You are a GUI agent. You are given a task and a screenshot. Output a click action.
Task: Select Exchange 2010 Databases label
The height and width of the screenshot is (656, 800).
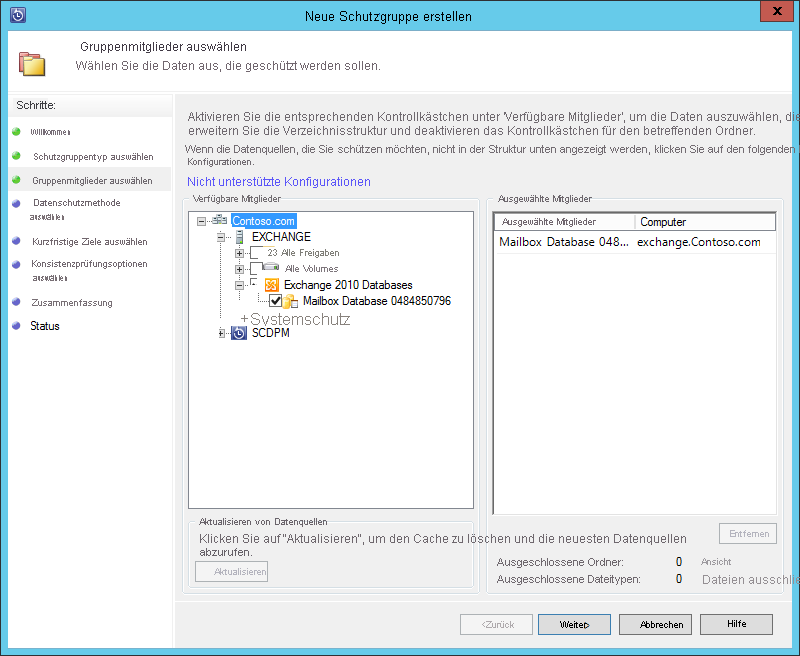[x=348, y=285]
